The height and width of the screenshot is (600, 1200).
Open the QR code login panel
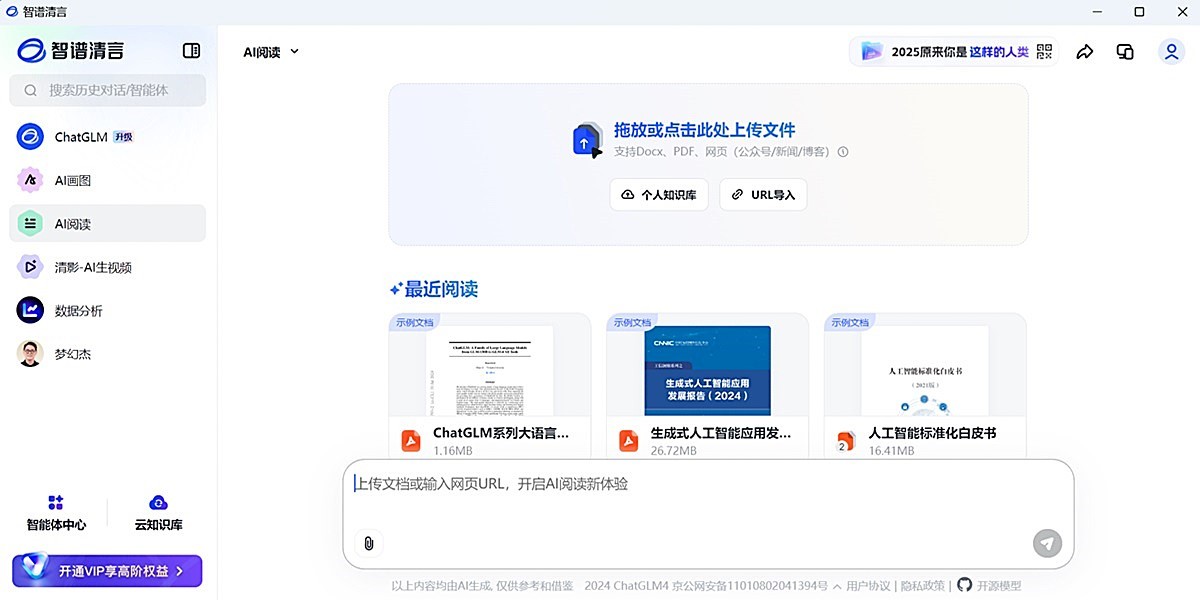point(1043,51)
